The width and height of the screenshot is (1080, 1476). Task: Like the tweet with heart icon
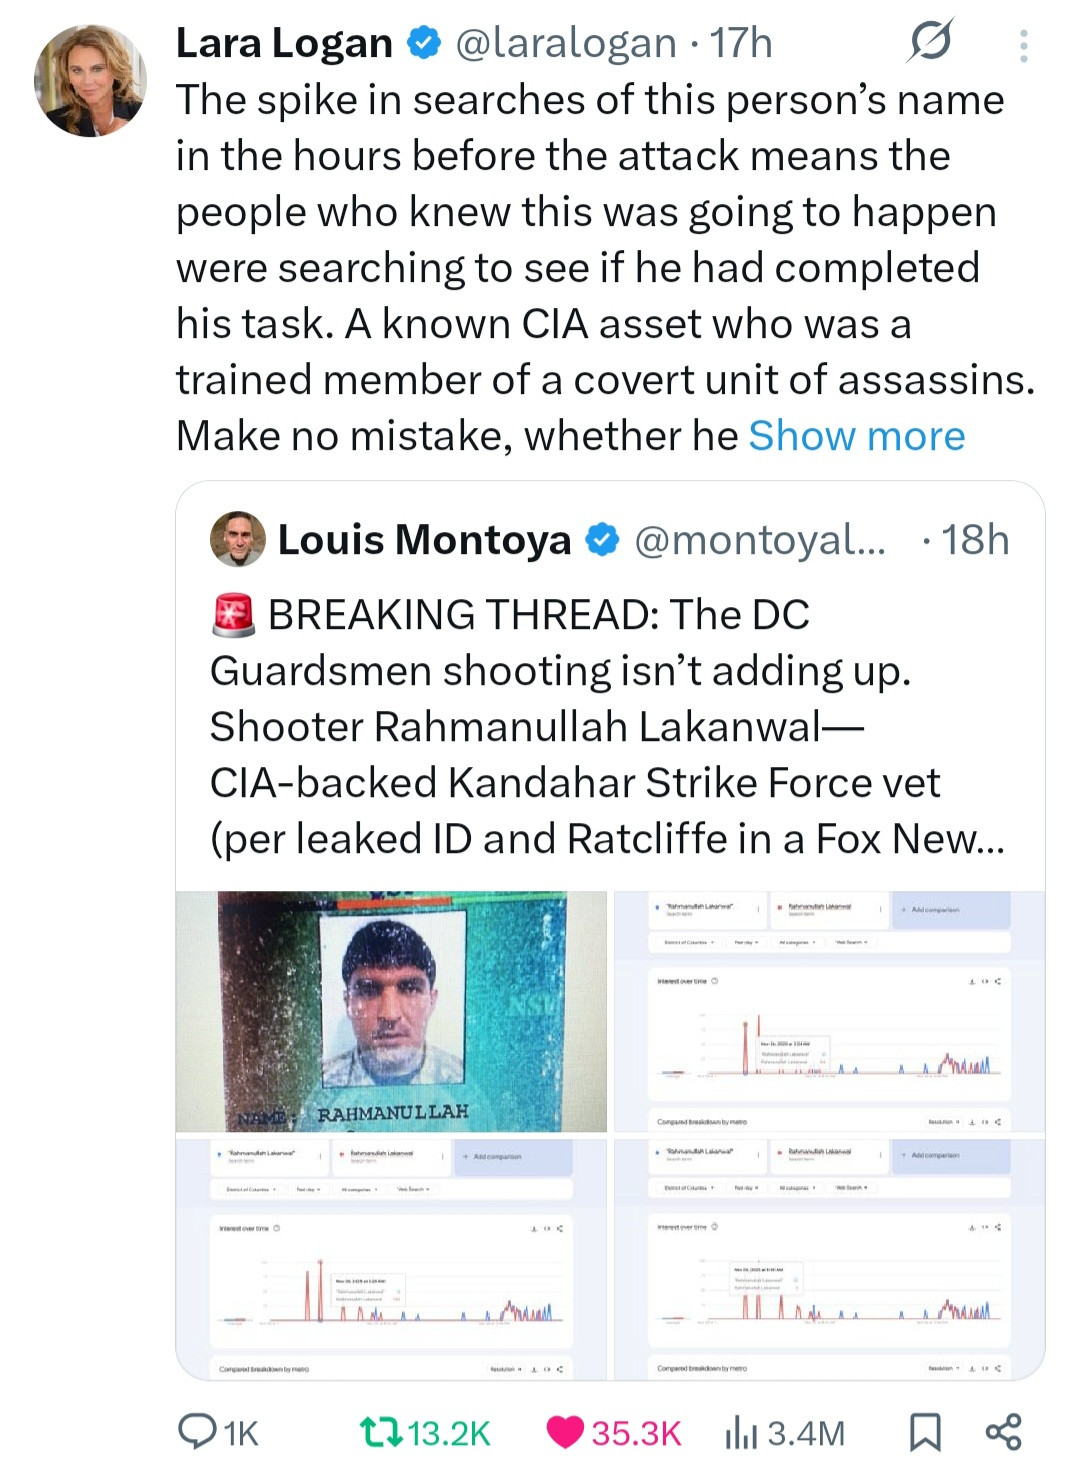point(565,1432)
